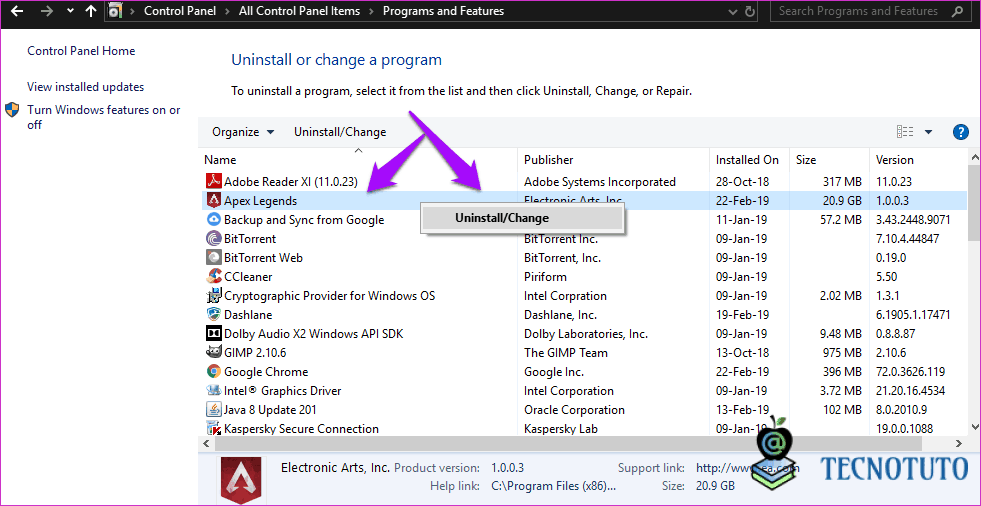
Task: Click the BitTorrent program icon
Action: coord(214,238)
